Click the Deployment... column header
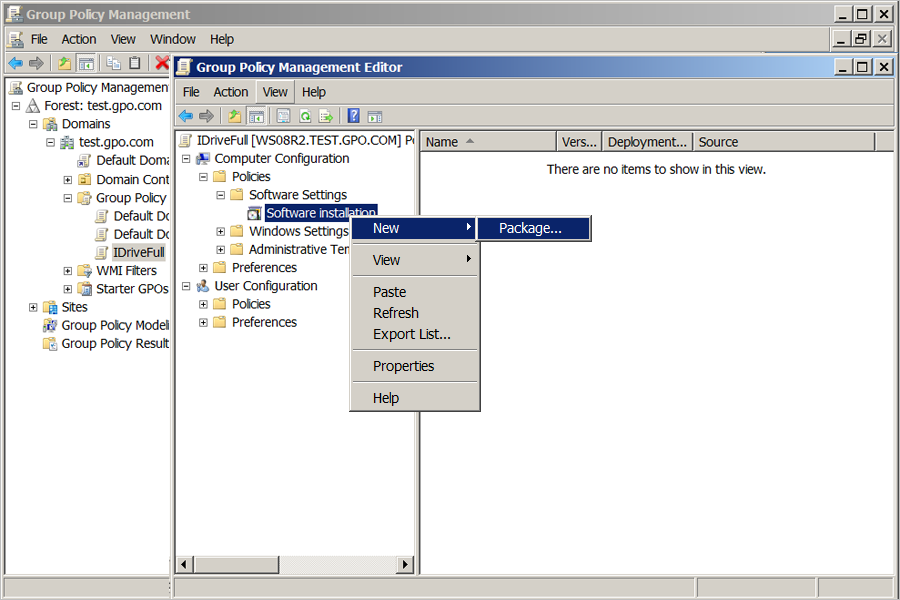 tap(647, 142)
